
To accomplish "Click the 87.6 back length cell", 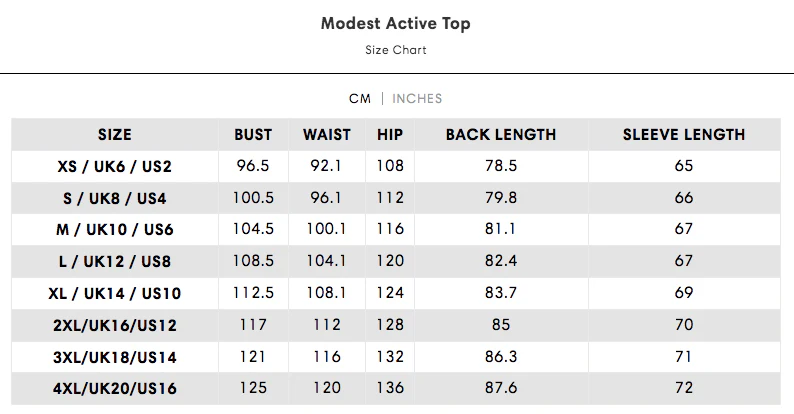I will tap(501, 388).
